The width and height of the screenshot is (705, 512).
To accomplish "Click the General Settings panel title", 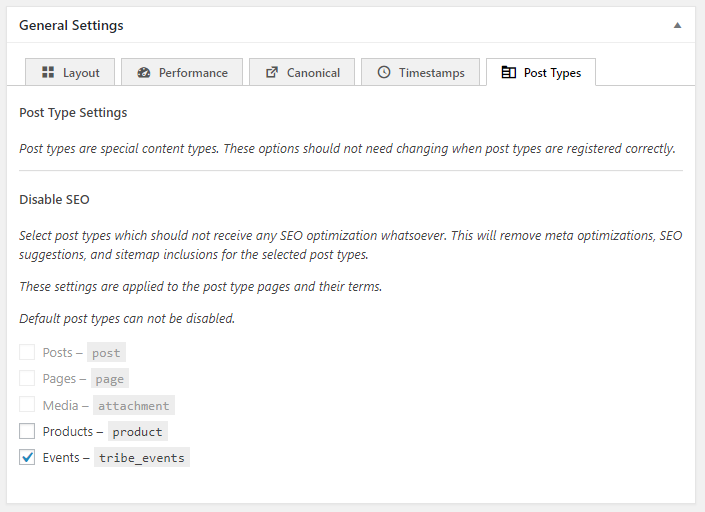I will [x=71, y=25].
